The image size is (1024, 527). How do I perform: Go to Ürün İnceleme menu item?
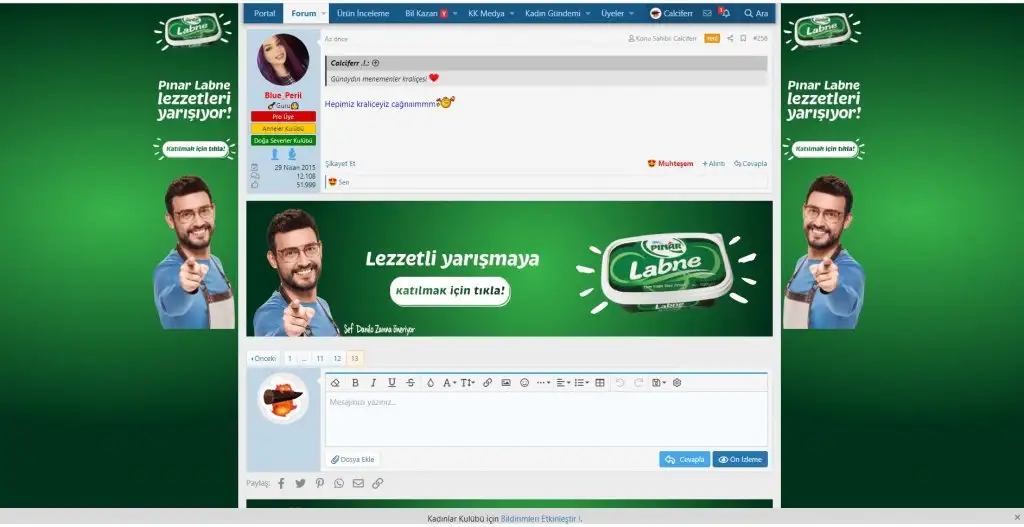(x=362, y=14)
